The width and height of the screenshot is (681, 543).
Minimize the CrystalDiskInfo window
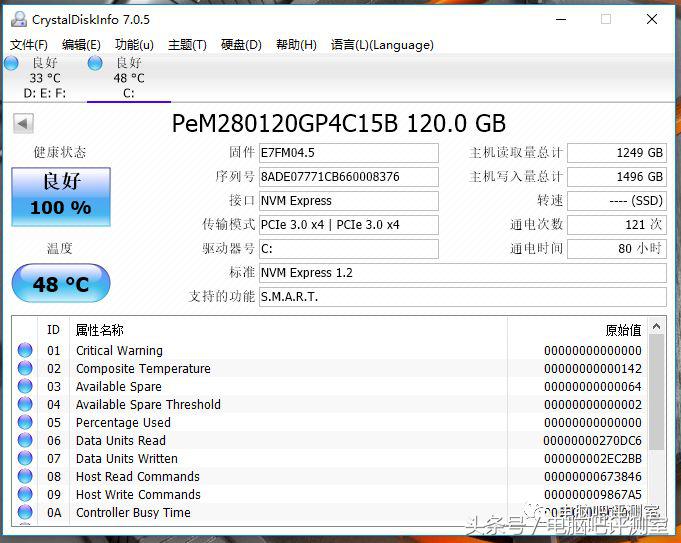(x=561, y=20)
